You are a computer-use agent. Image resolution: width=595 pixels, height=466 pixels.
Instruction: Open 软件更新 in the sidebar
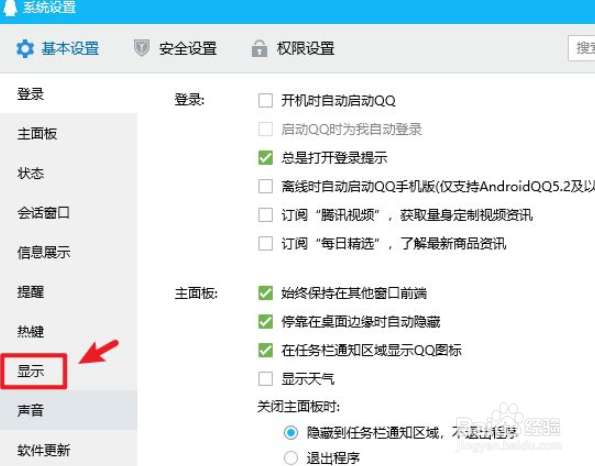[68, 449]
